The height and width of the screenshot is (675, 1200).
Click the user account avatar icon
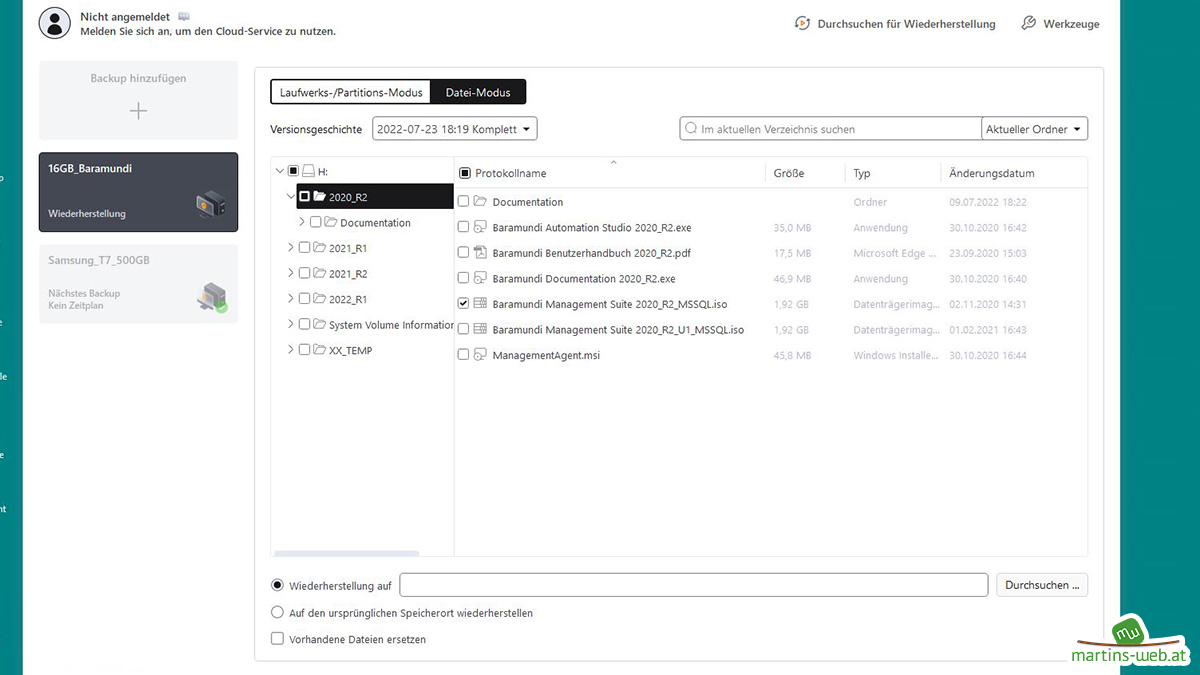tap(55, 23)
